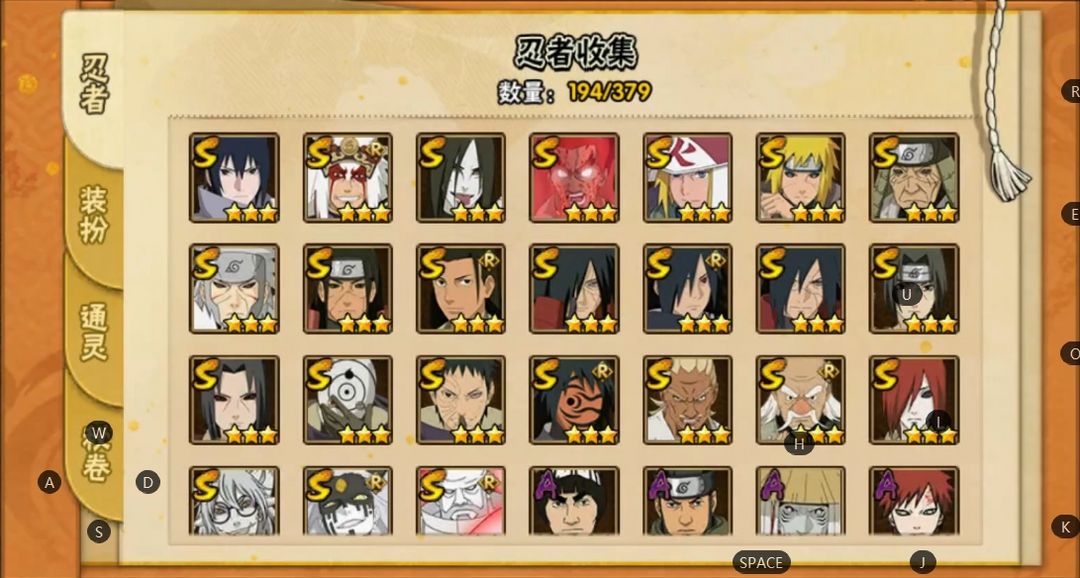Open the bottom scroll tab in sidebar
Image resolution: width=1080 pixels, height=578 pixels.
pos(95,455)
